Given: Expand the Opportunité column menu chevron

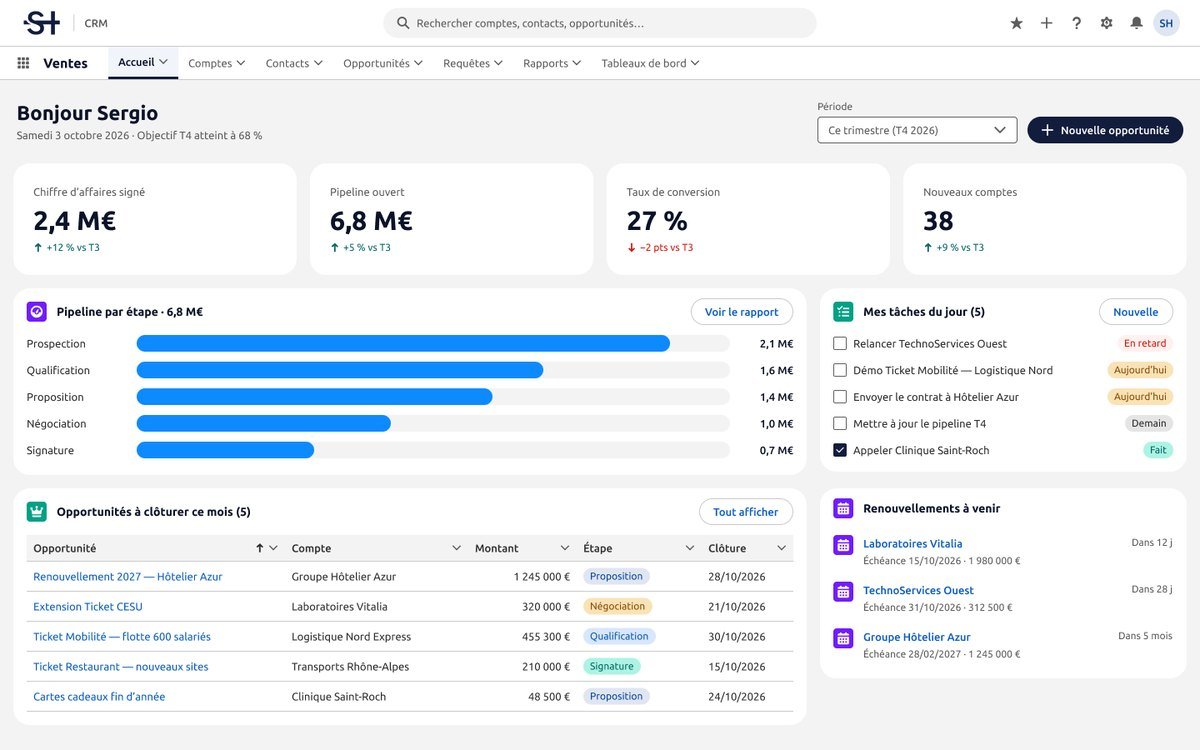Looking at the screenshot, I should click(274, 548).
